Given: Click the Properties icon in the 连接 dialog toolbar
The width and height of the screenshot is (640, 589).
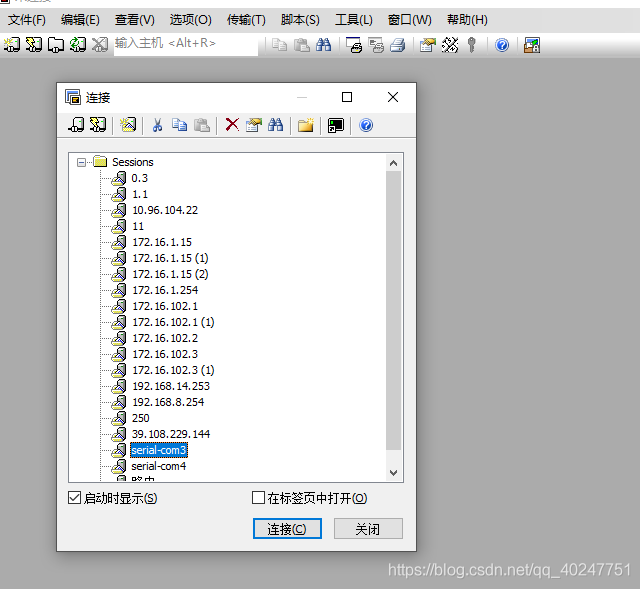Looking at the screenshot, I should coord(254,125).
